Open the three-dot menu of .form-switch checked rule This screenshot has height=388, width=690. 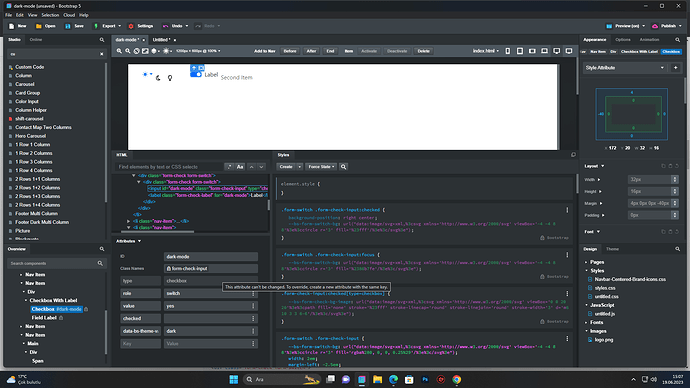[x=567, y=210]
